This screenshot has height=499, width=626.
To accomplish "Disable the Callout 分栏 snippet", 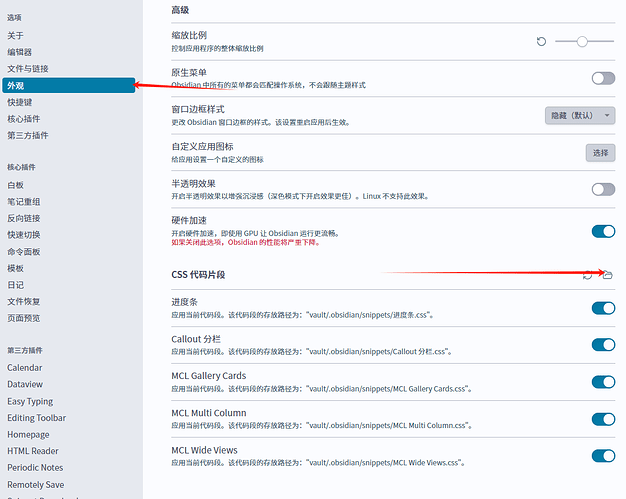I will pos(603,345).
